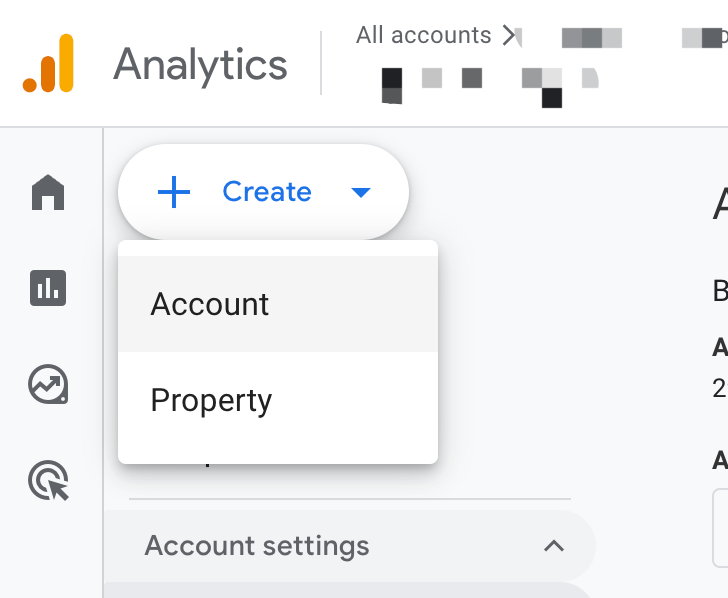The width and height of the screenshot is (728, 598).
Task: Toggle the Create menu's blue dropdown arrow
Action: coord(361,192)
